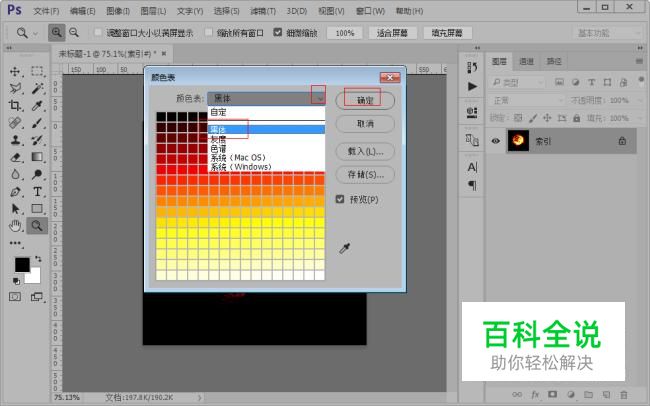Viewport: 650px width, 406px height.
Task: Open the Layers panel options menu
Action: tap(639, 61)
